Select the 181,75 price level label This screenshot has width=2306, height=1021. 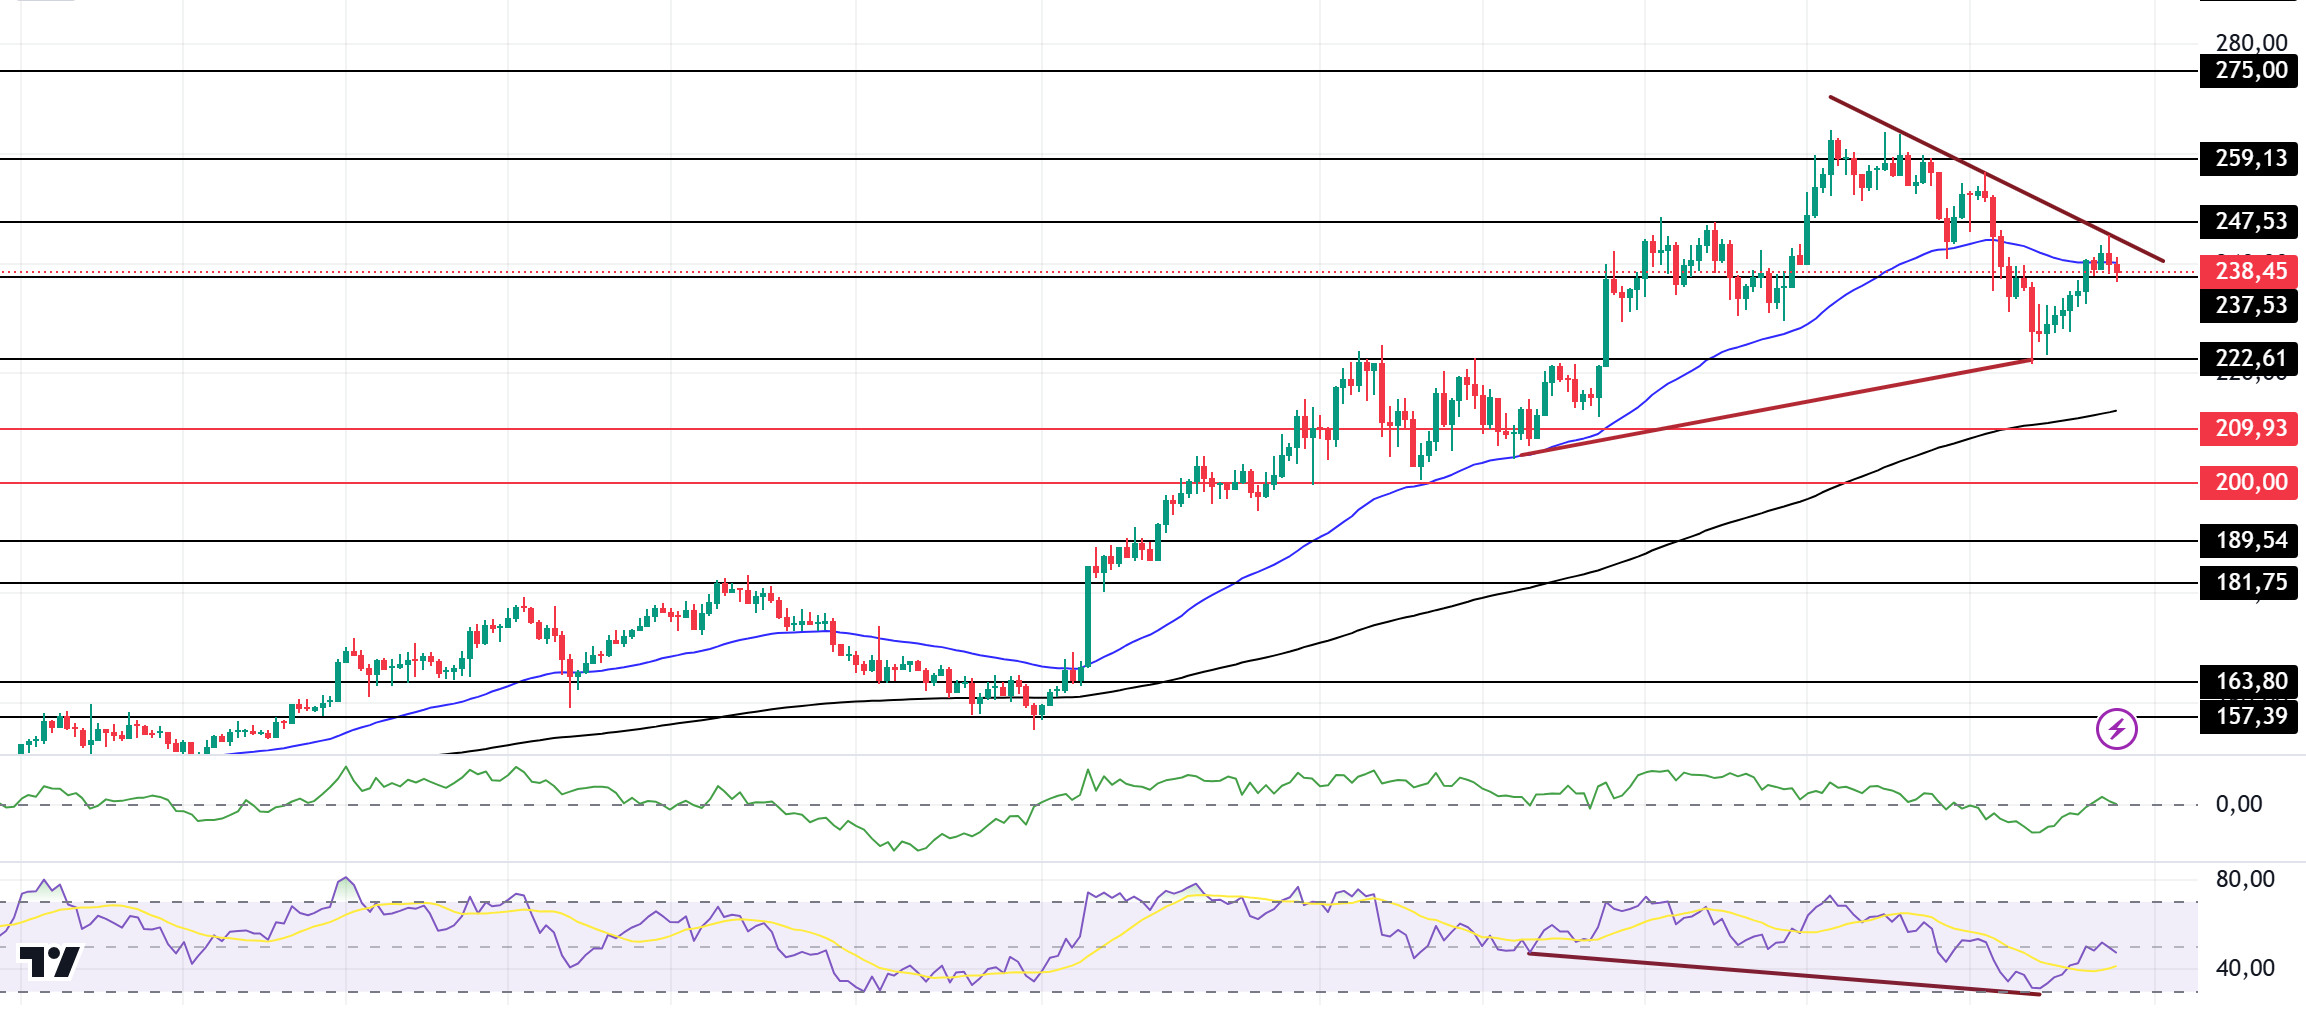[x=2249, y=583]
